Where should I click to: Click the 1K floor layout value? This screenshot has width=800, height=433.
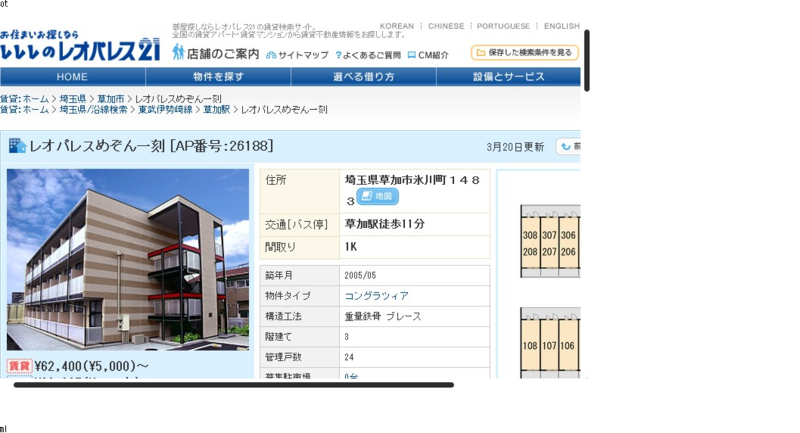point(351,247)
